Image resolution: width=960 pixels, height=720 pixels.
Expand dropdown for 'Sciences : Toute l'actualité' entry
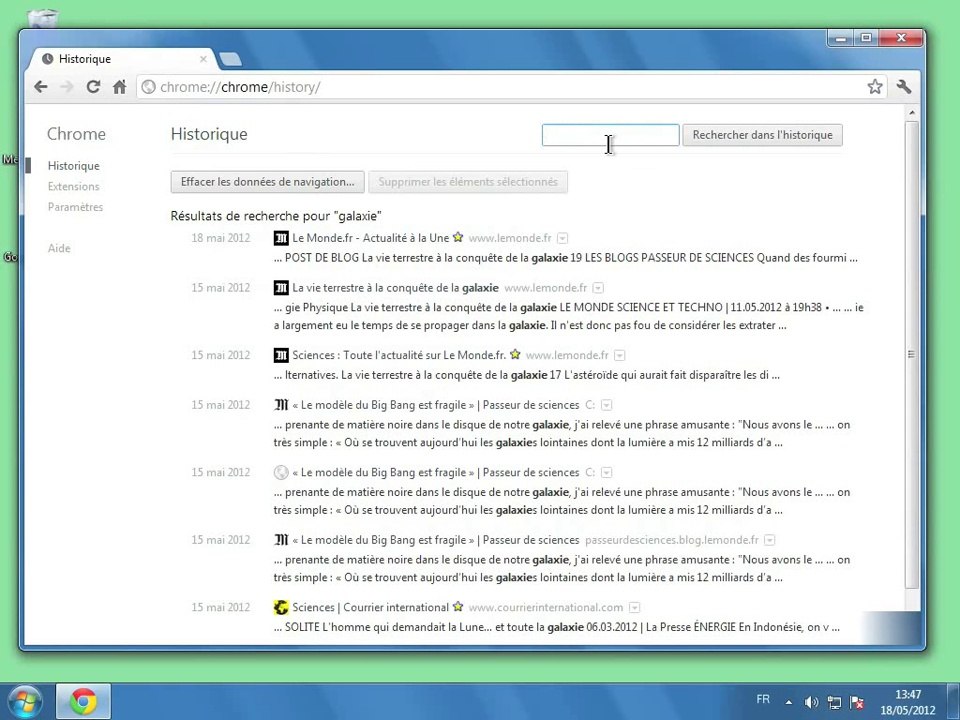click(620, 355)
